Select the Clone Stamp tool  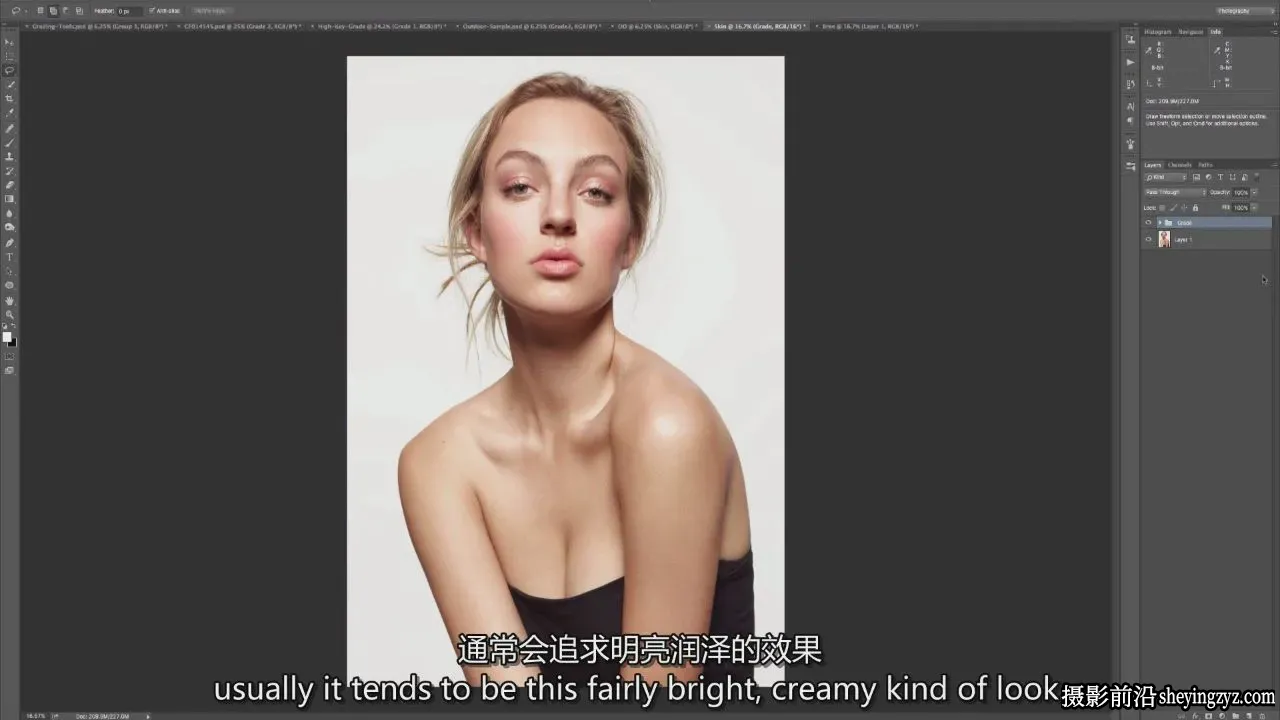[x=10, y=156]
